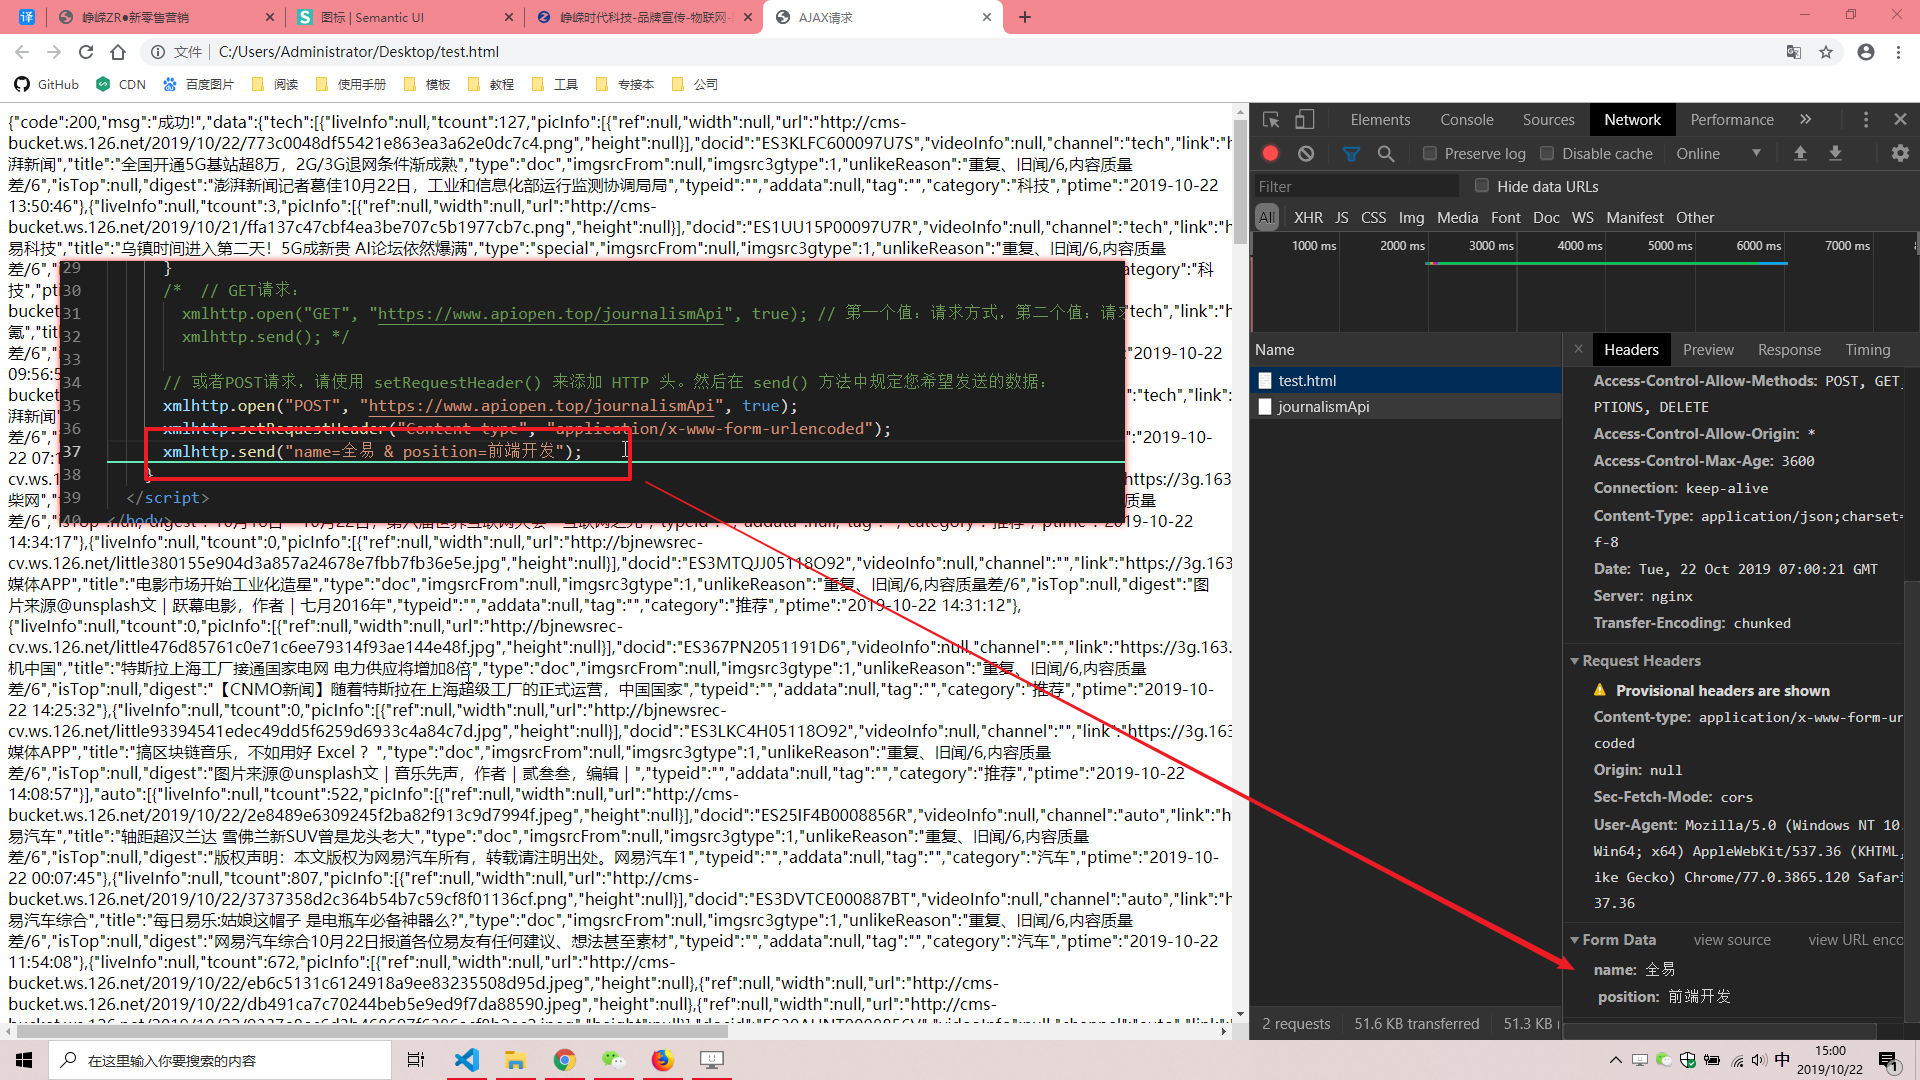Close the request details pane
Screen dimensions: 1920x1080
1578,349
